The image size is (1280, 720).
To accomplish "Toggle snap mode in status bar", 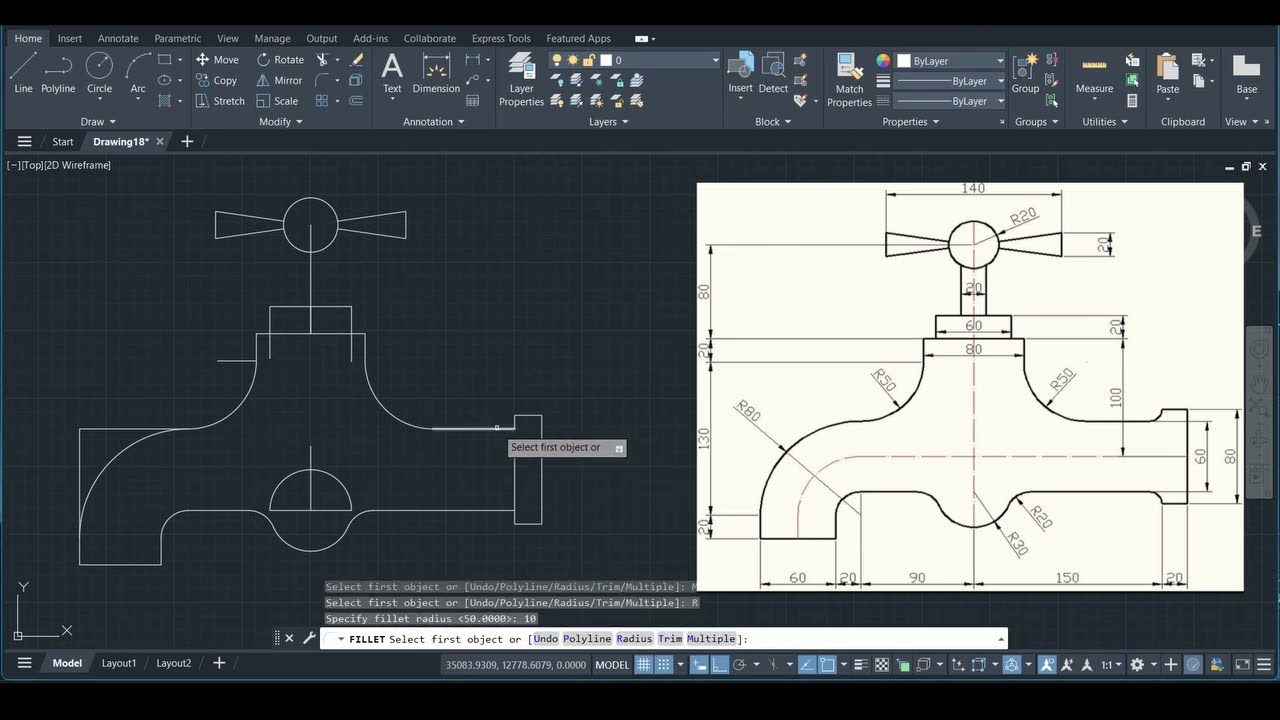I will point(663,664).
